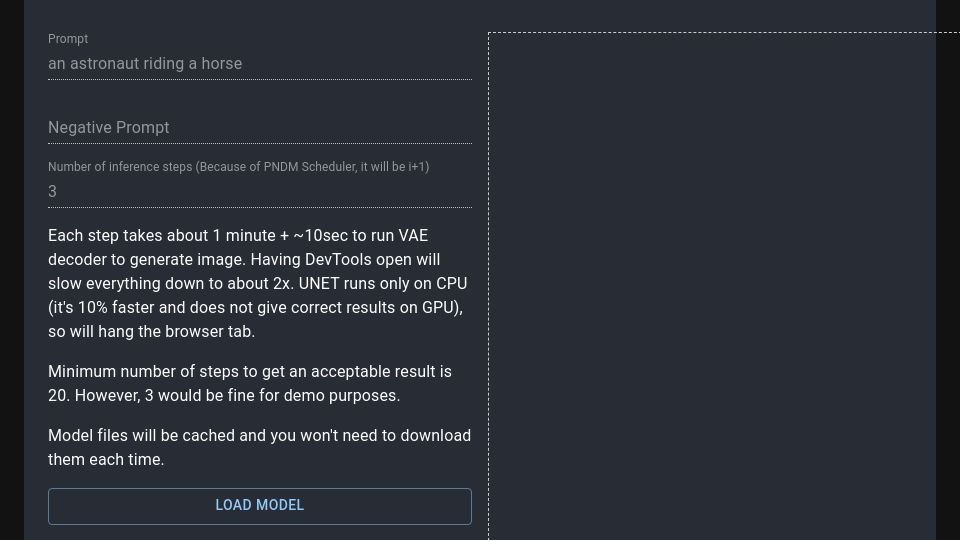This screenshot has width=960, height=540.
Task: Select the inference steps number field
Action: (x=260, y=192)
